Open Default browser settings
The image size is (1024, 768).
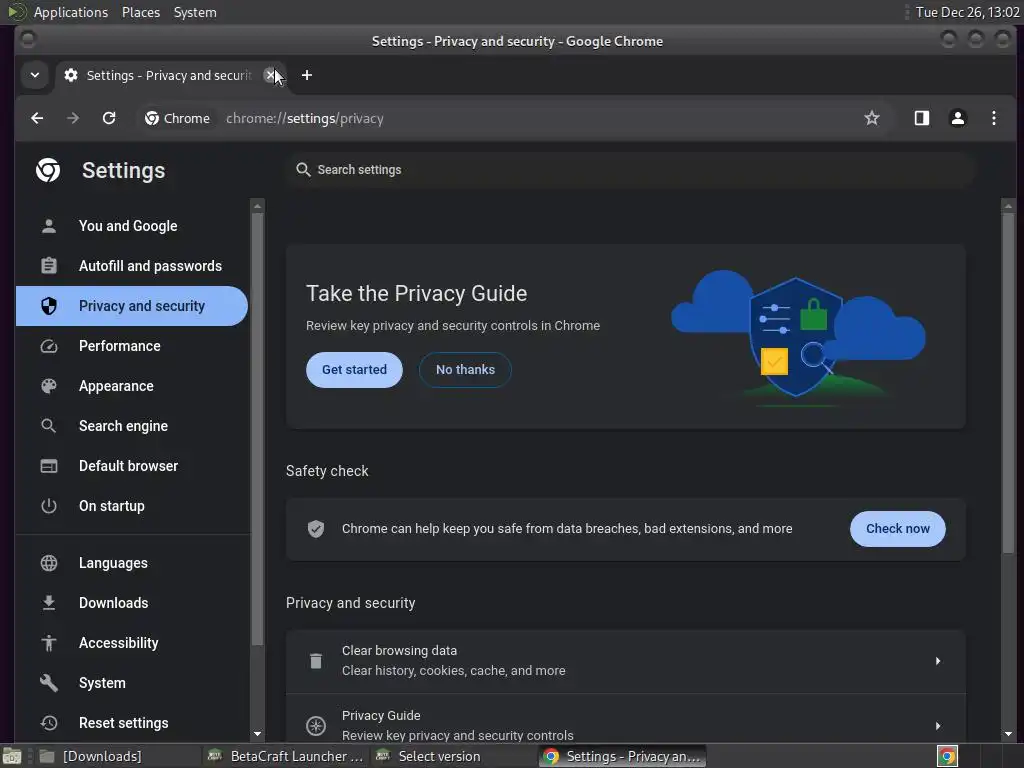point(132,466)
